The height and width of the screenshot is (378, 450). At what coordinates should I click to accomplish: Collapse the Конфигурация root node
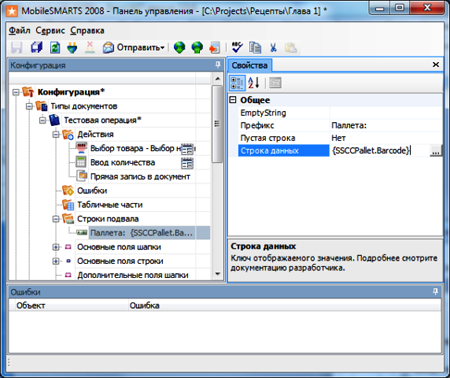pos(16,92)
